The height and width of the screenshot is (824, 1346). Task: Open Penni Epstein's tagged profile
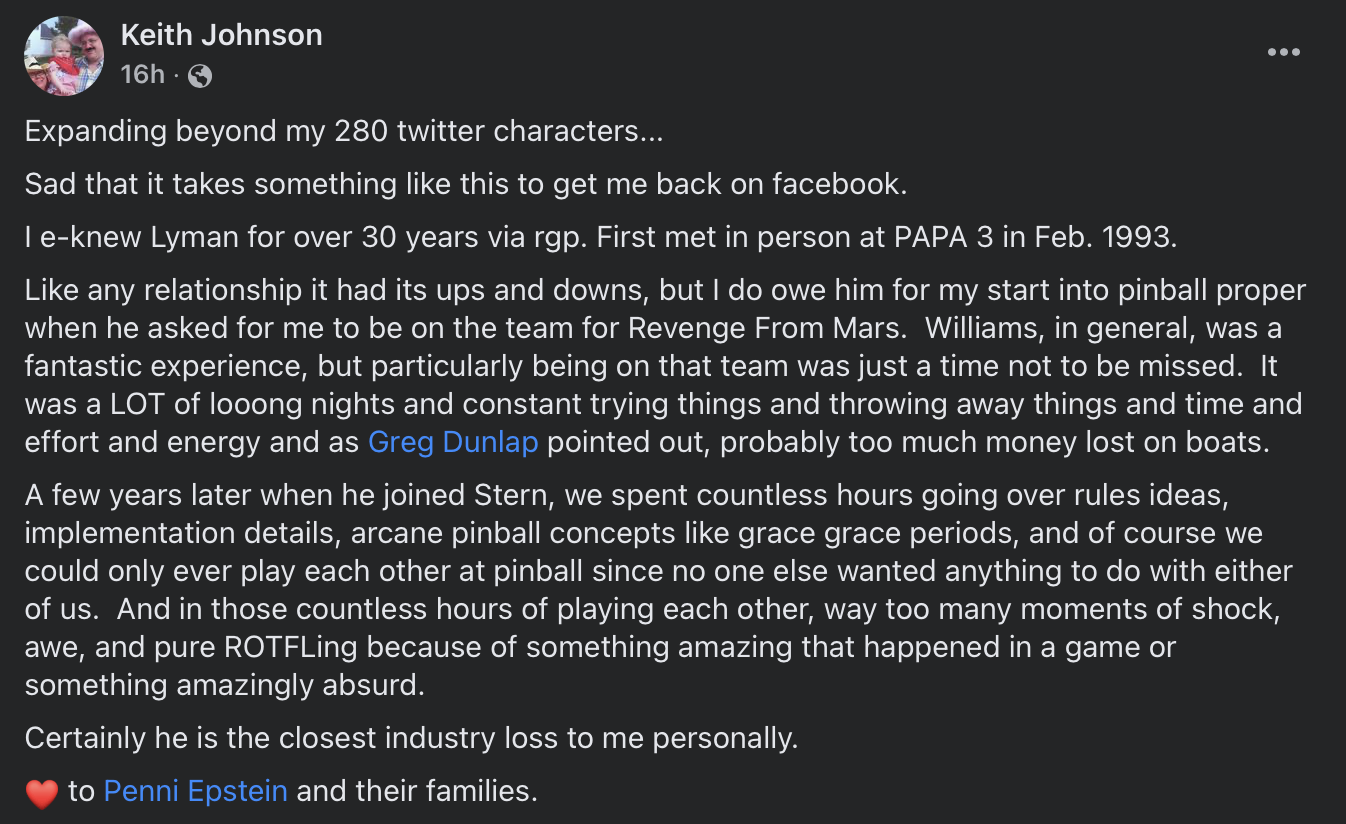196,791
